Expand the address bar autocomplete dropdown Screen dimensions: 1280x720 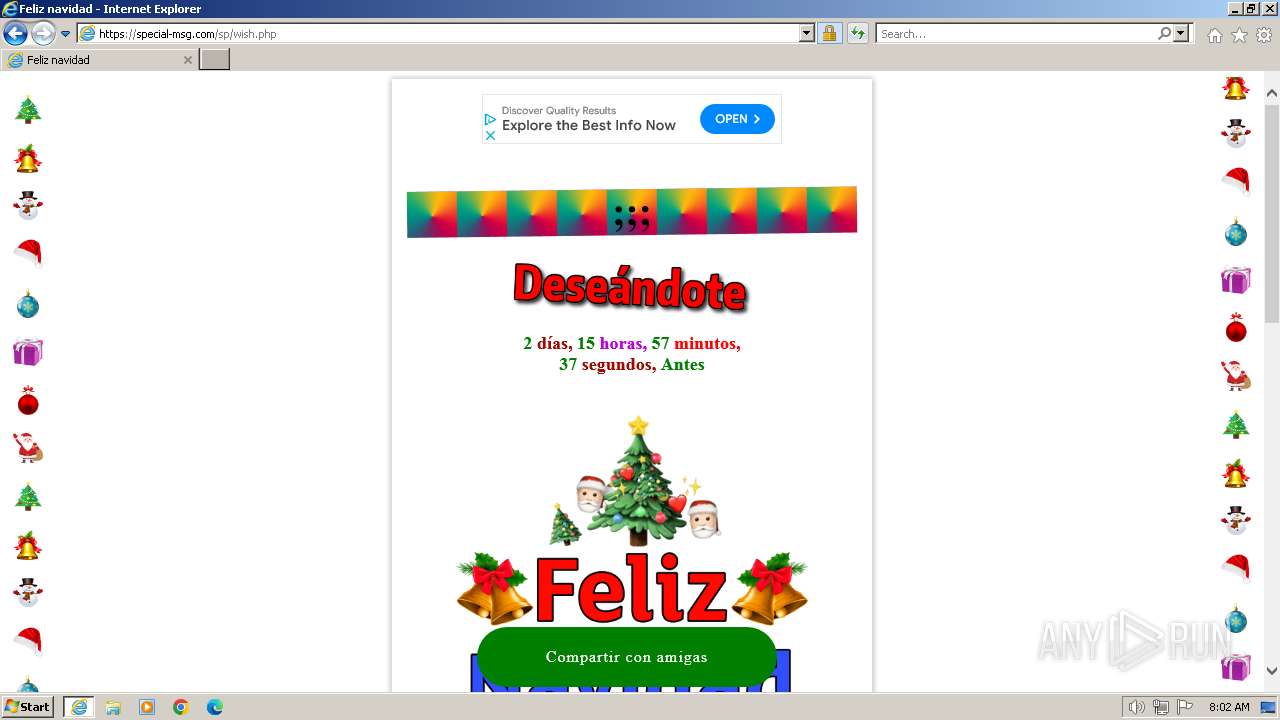click(x=807, y=33)
